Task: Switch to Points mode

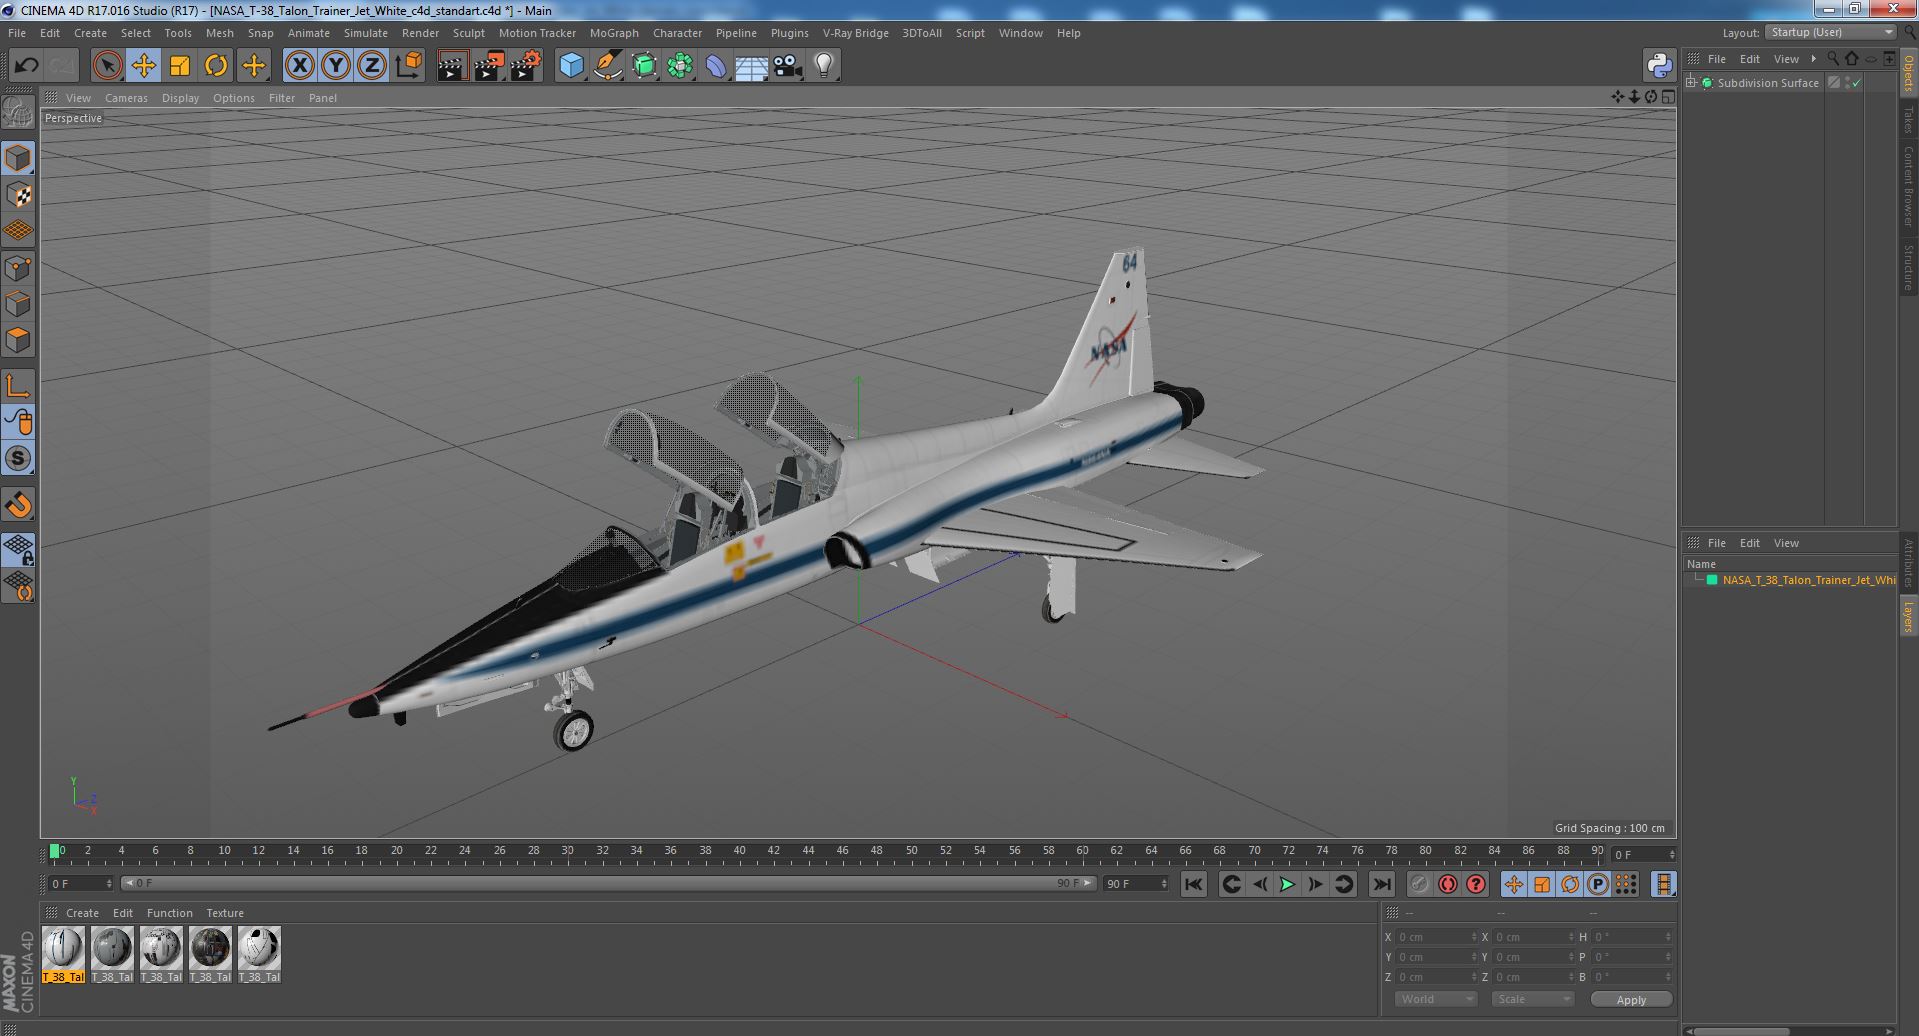Action: coord(18,268)
